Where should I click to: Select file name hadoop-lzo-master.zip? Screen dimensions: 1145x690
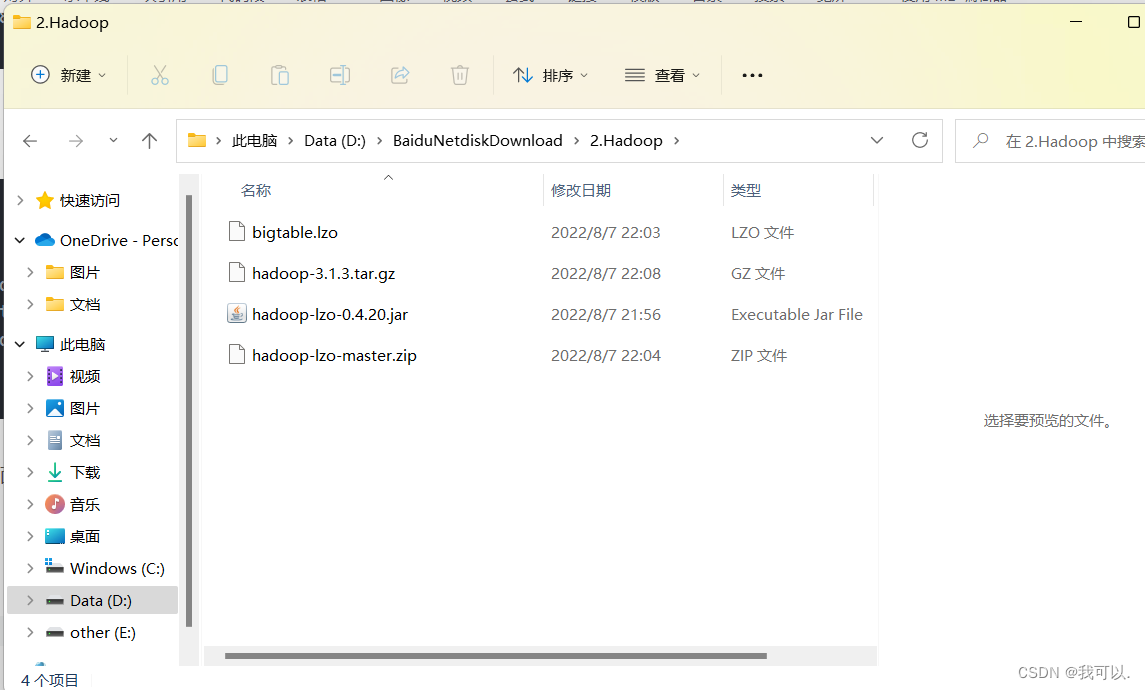[334, 356]
